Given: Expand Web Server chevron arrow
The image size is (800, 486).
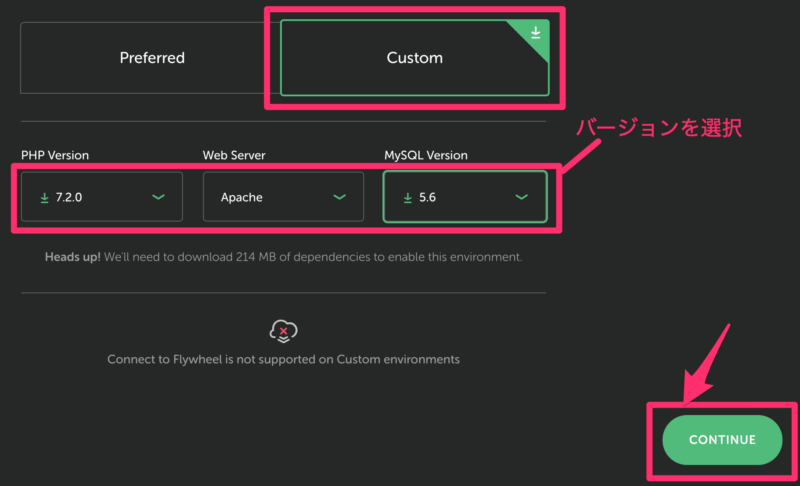Looking at the screenshot, I should click(339, 197).
